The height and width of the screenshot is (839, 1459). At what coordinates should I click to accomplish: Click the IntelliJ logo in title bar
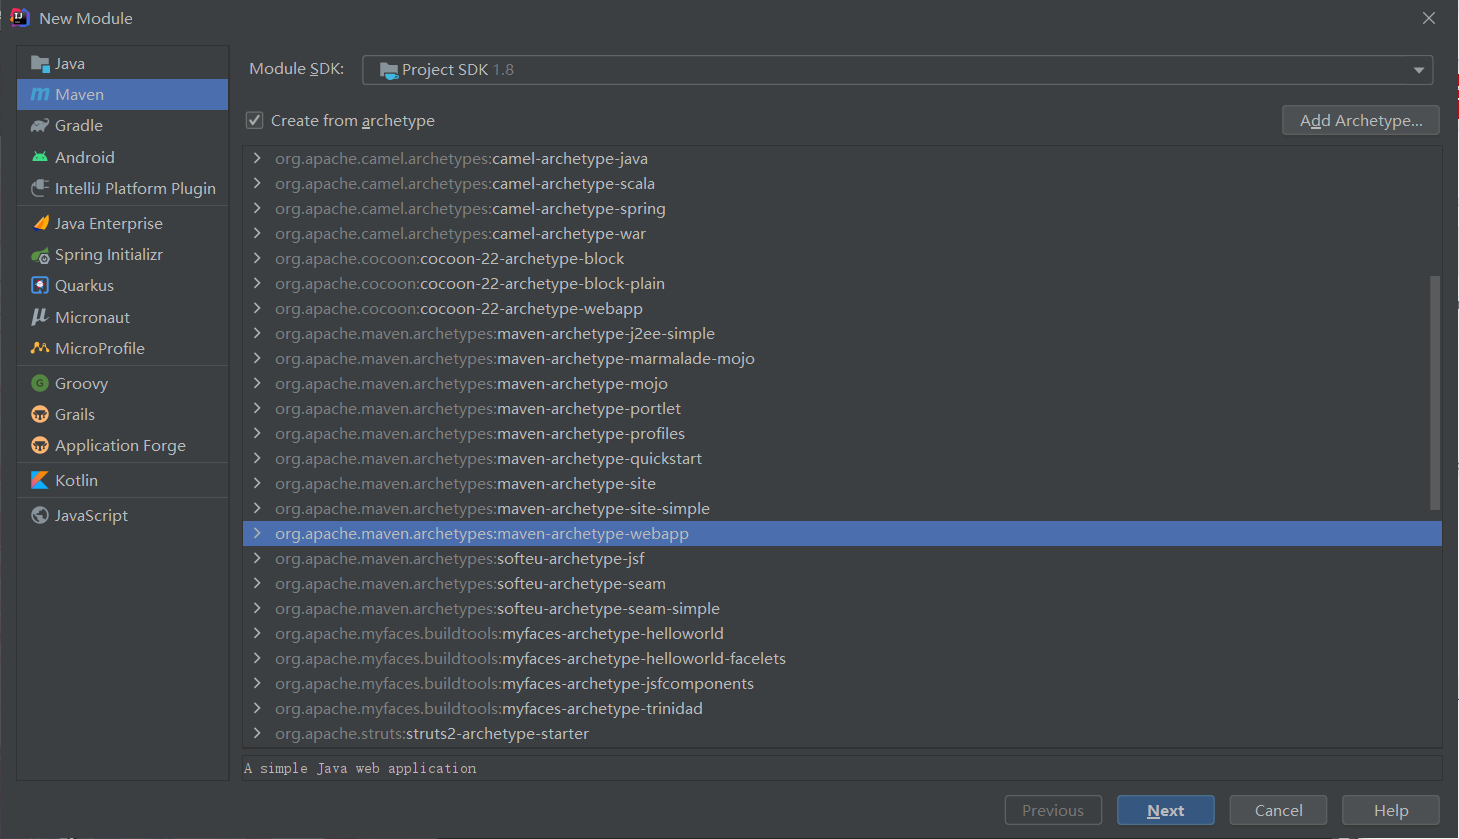[20, 18]
